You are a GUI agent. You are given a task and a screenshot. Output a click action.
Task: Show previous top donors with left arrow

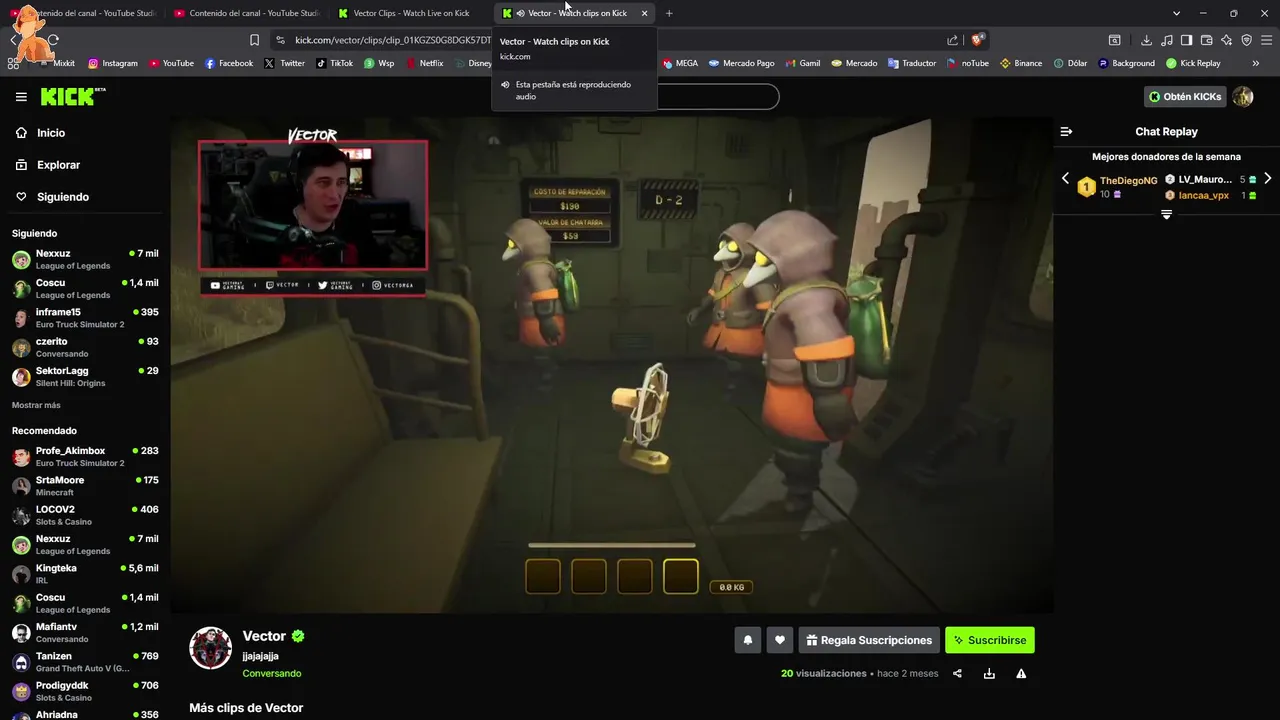point(1065,179)
